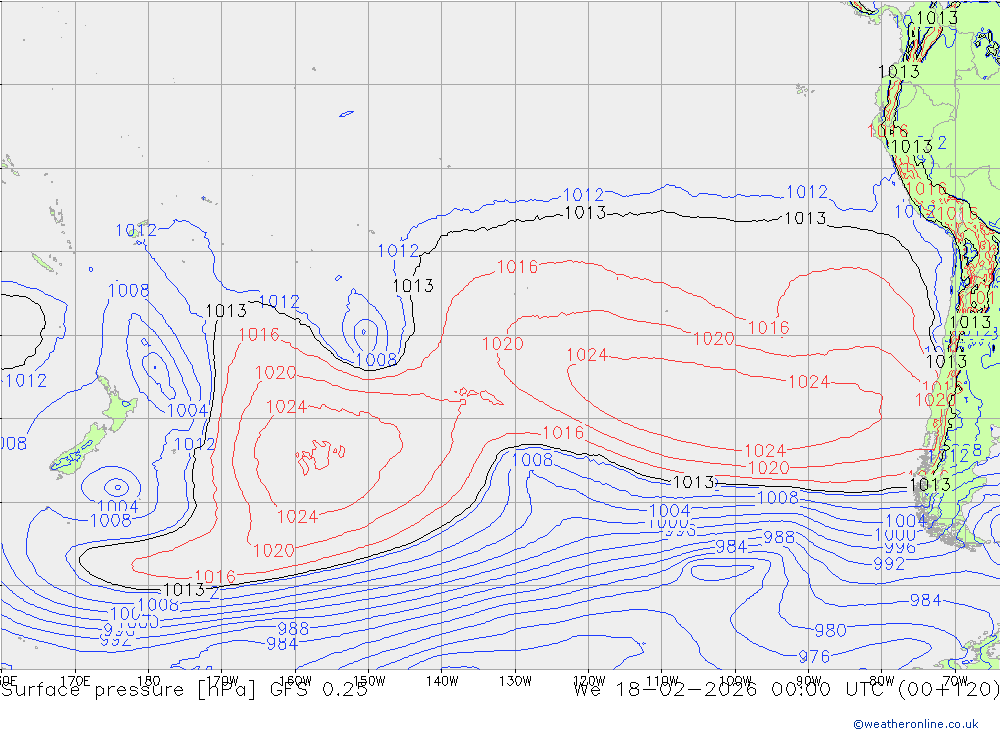Click the weatheronline.co.uk copyright text

pos(916,724)
